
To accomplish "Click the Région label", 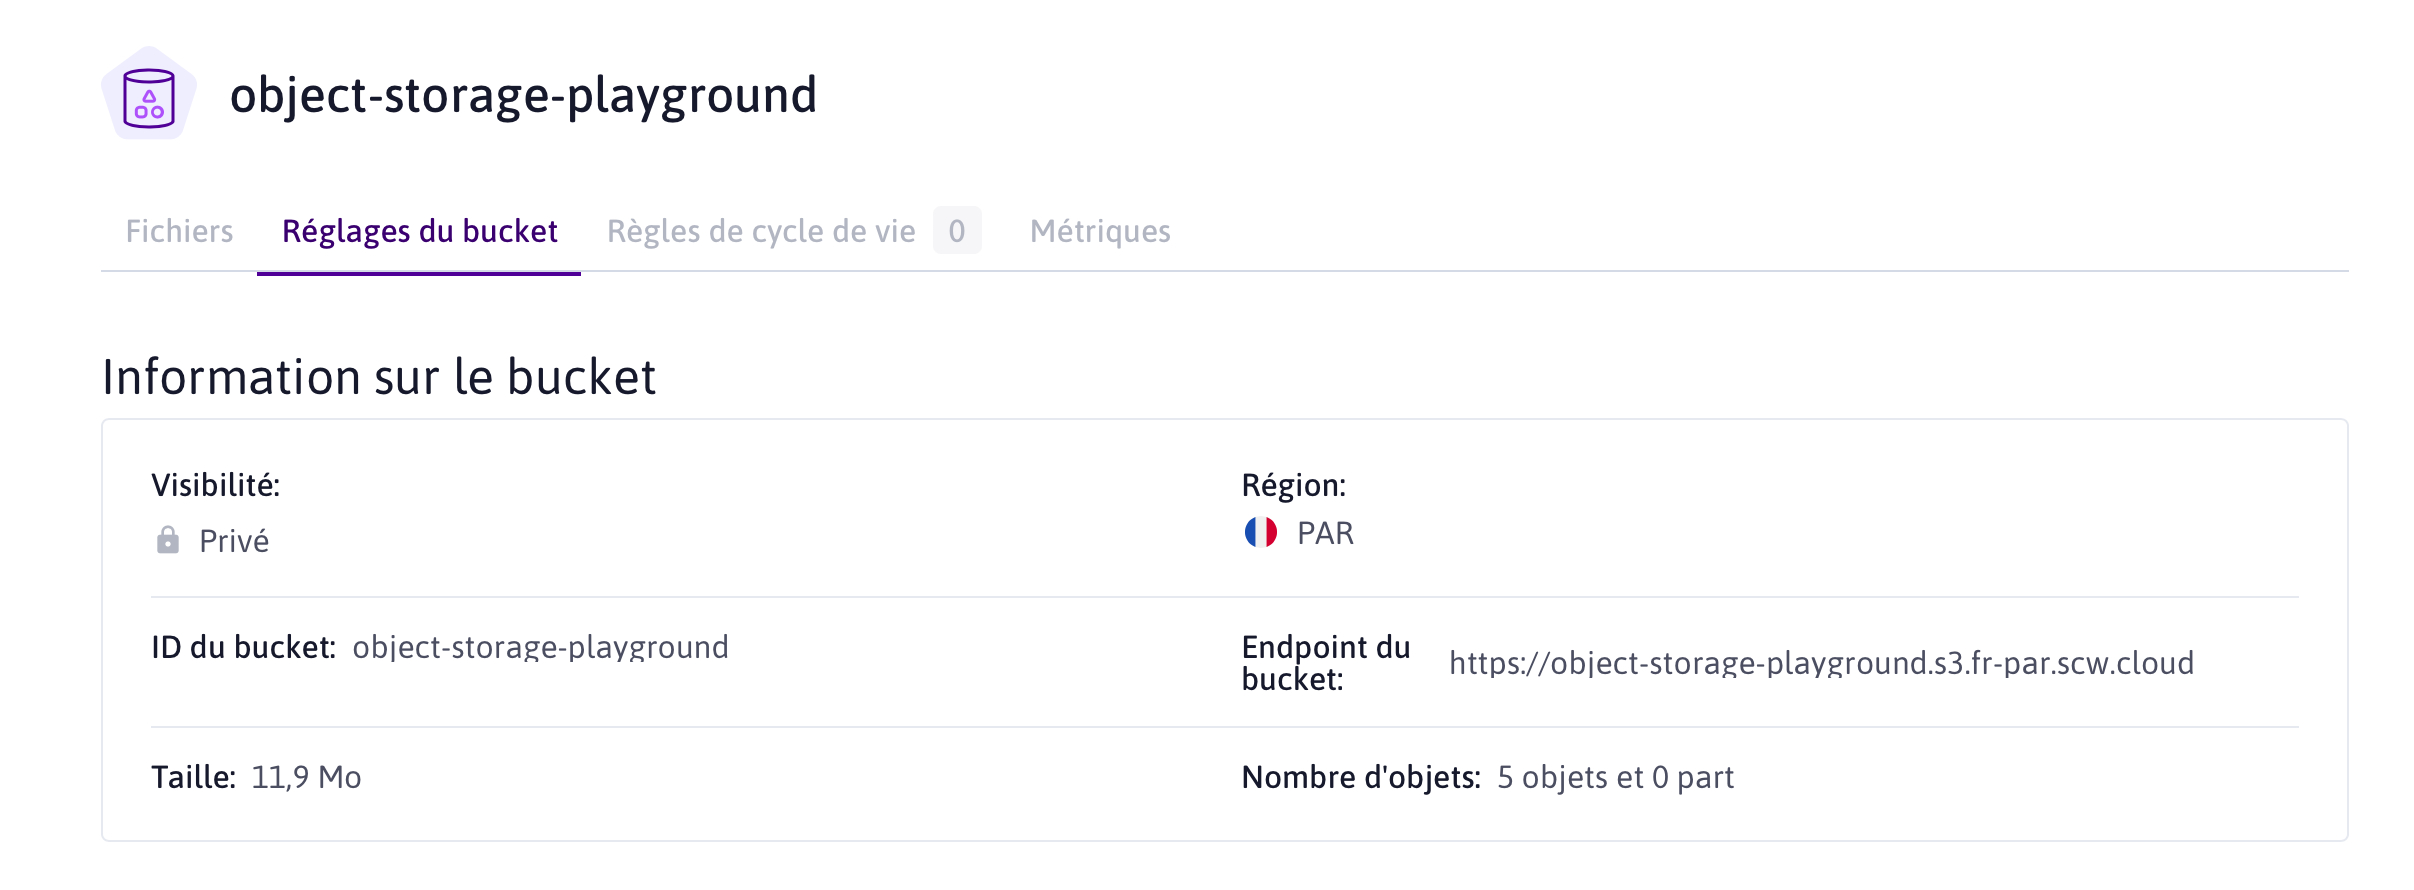I will pos(1293,485).
